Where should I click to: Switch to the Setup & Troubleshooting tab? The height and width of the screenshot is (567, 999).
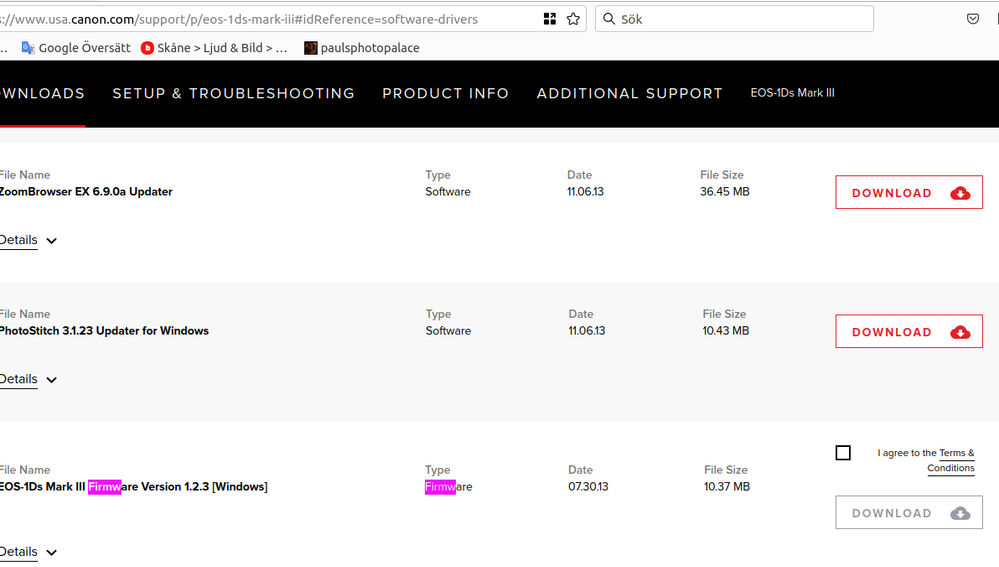tap(233, 93)
